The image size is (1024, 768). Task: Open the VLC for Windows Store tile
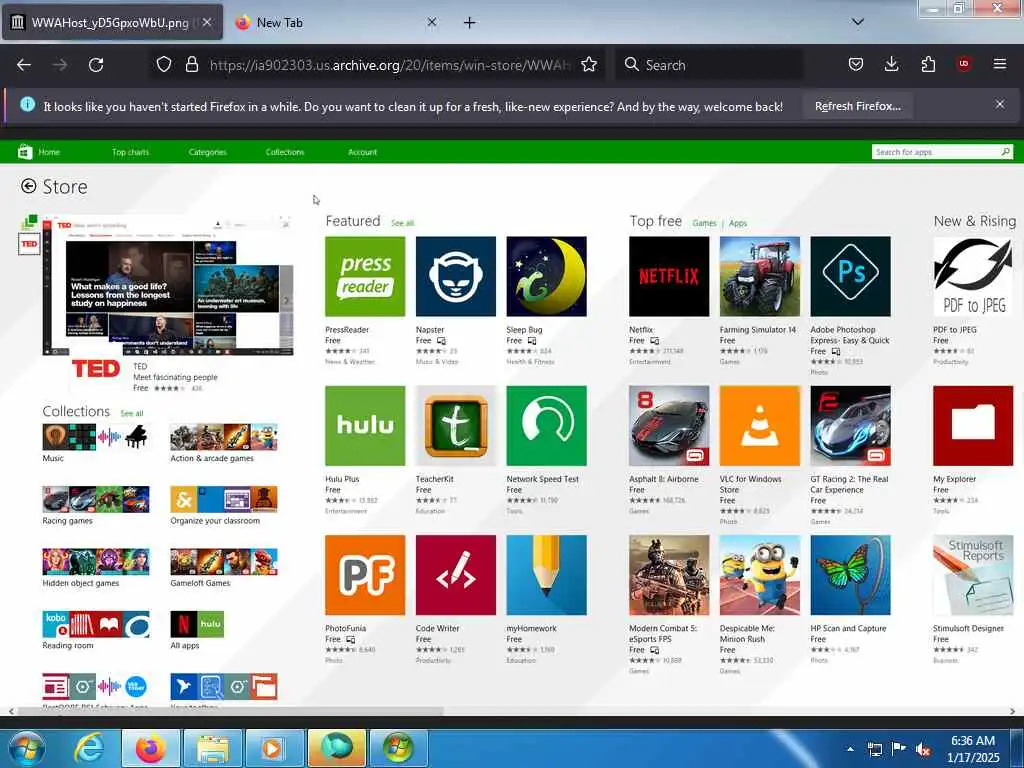(x=760, y=426)
